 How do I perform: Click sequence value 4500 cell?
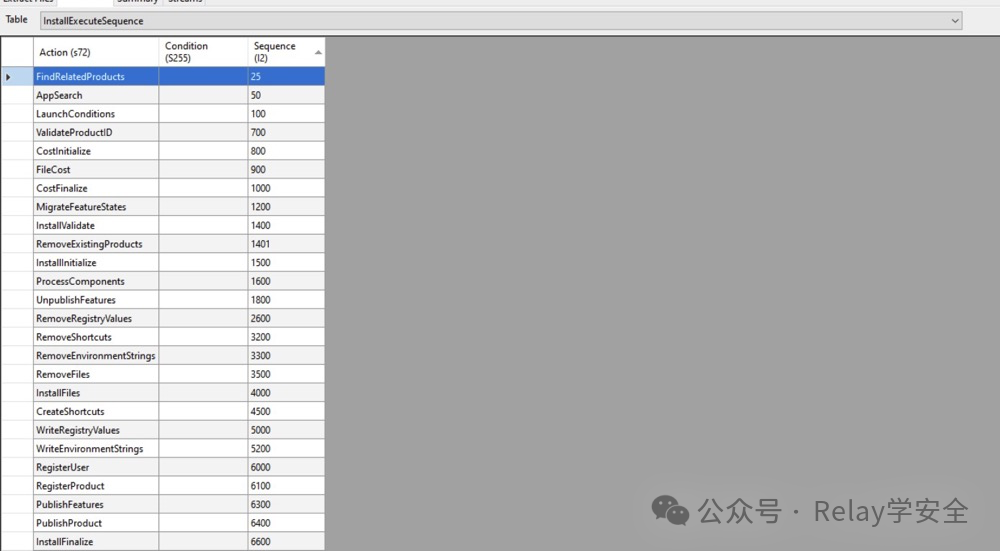(286, 411)
